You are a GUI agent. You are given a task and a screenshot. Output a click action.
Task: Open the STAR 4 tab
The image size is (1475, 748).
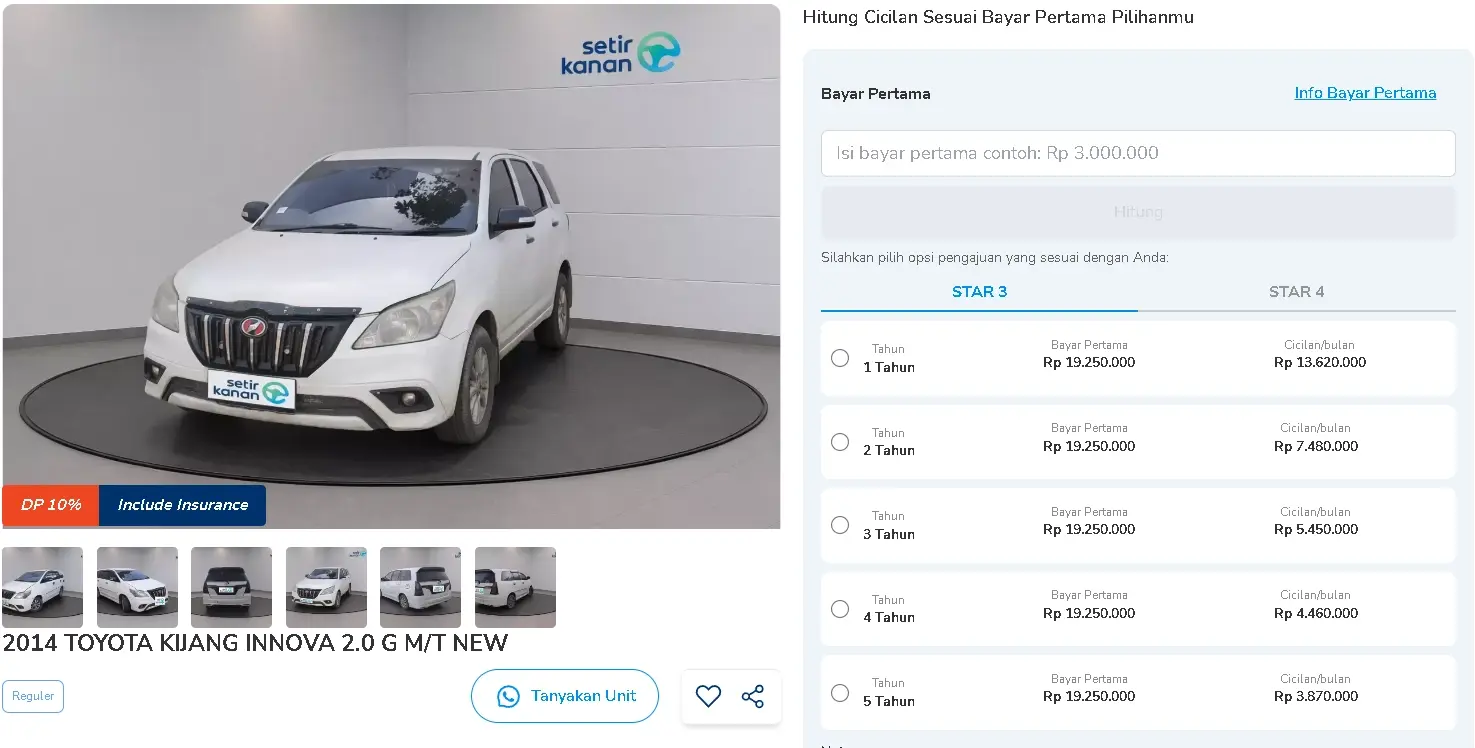pyautogui.click(x=1296, y=292)
